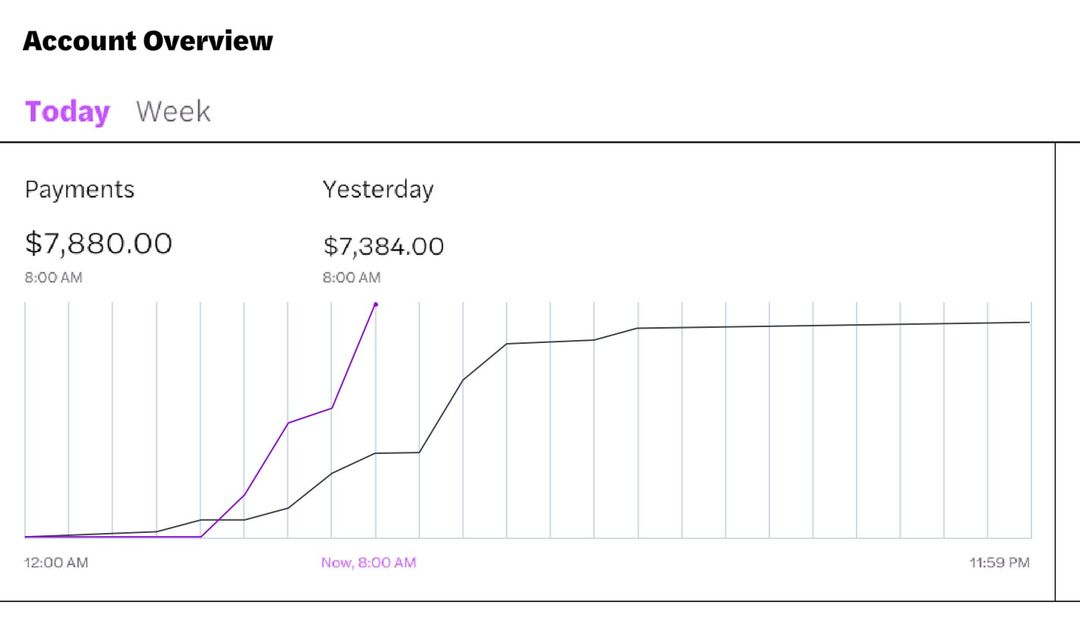Select the 'Now, 8:00 AM' axis label

368,562
